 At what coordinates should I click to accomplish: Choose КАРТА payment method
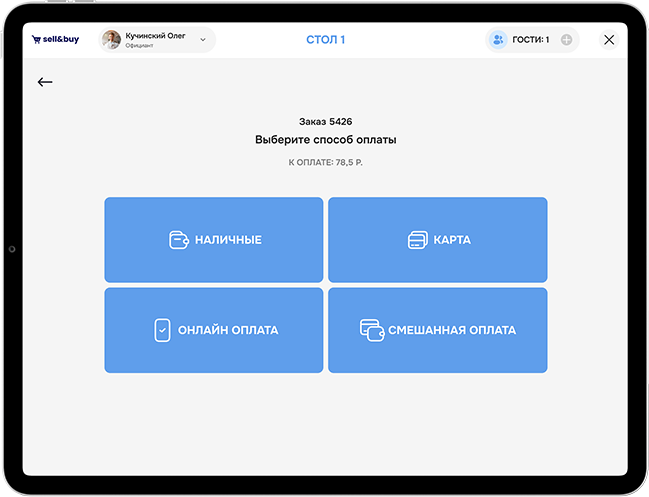click(x=437, y=240)
